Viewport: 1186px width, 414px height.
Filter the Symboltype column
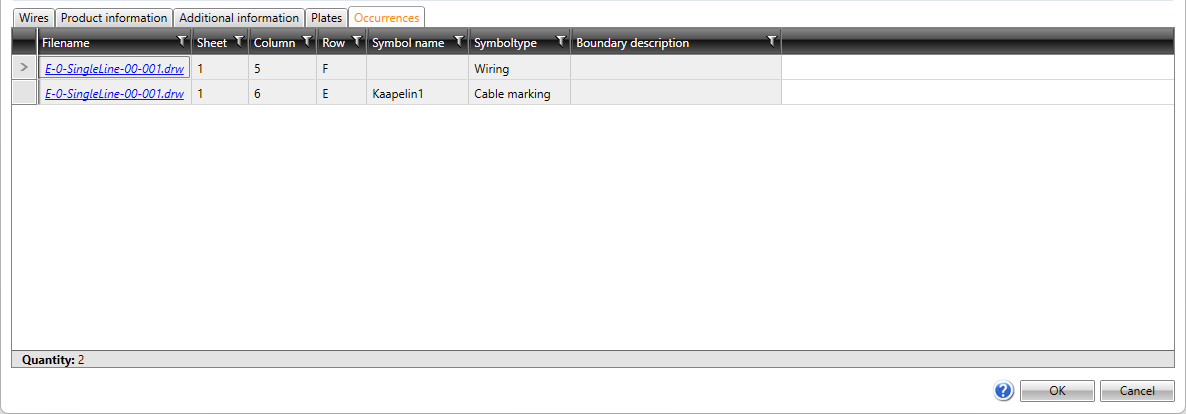point(560,42)
